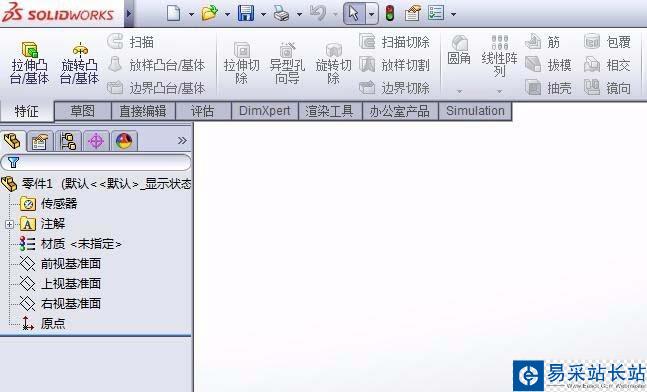Click the 边界凸台/基体 boundary boss tool
Screen dimensions: 647x392
(156, 88)
